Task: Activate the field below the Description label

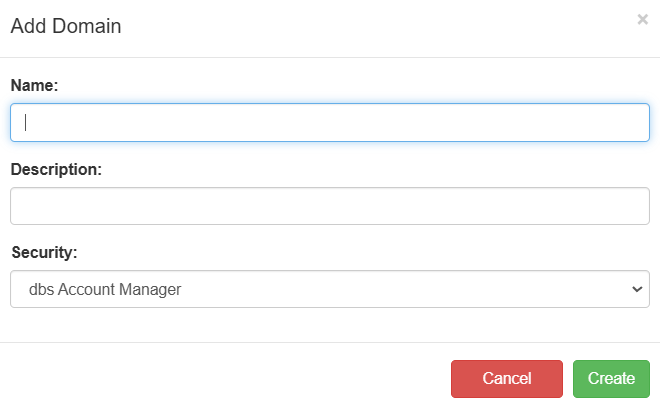Action: click(x=330, y=206)
